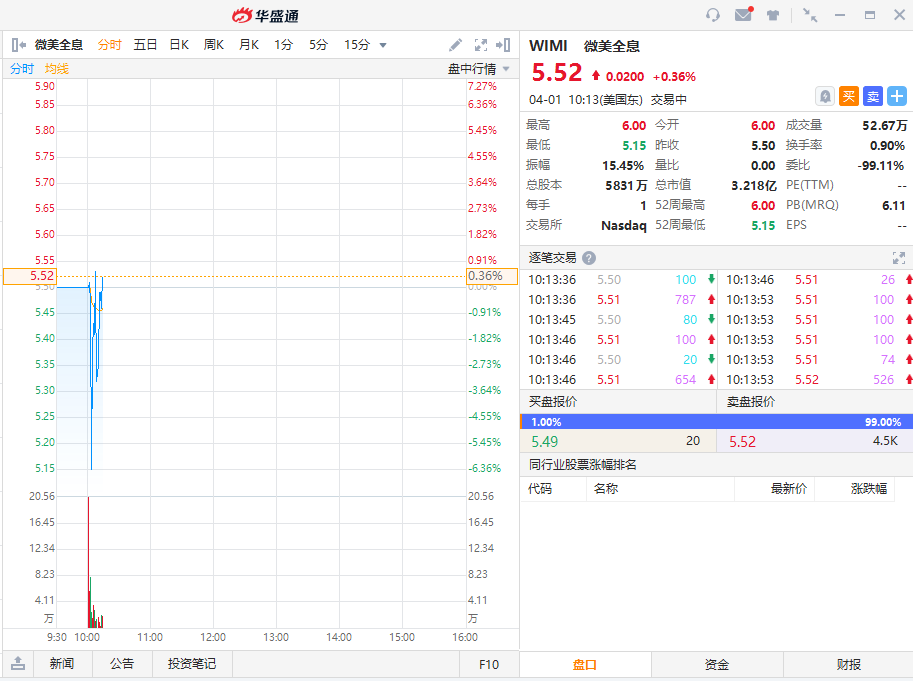Click the F10 button
Image resolution: width=913 pixels, height=681 pixels.
(x=489, y=664)
